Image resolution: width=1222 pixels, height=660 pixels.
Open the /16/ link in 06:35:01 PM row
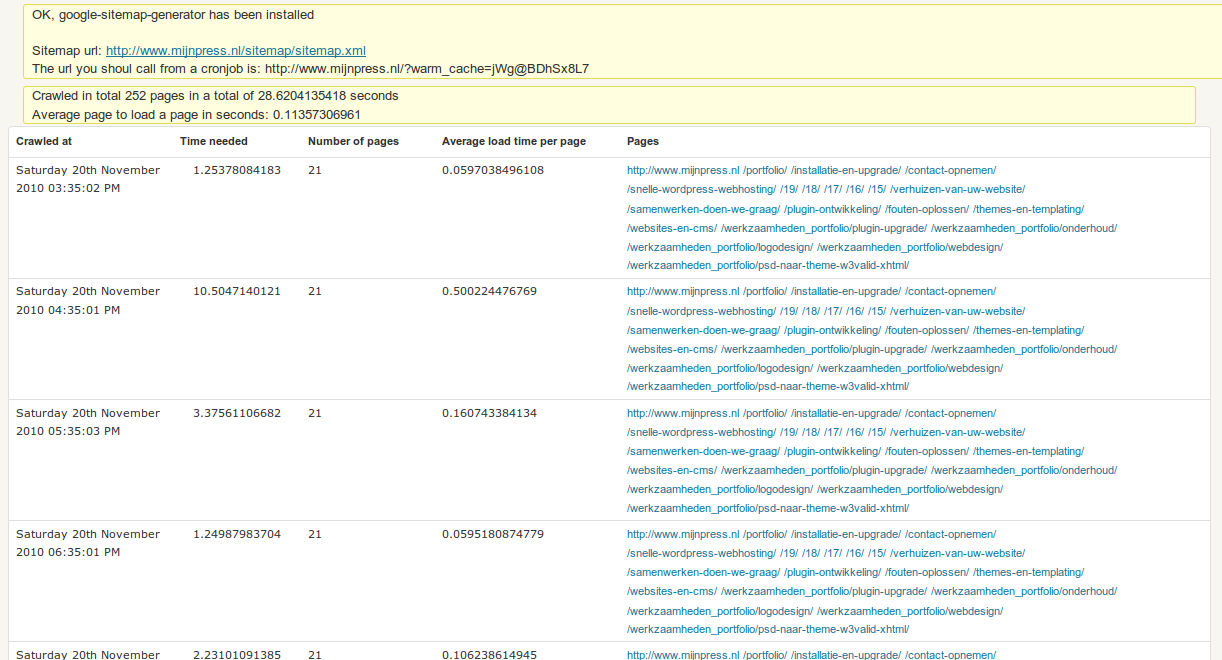tap(855, 553)
